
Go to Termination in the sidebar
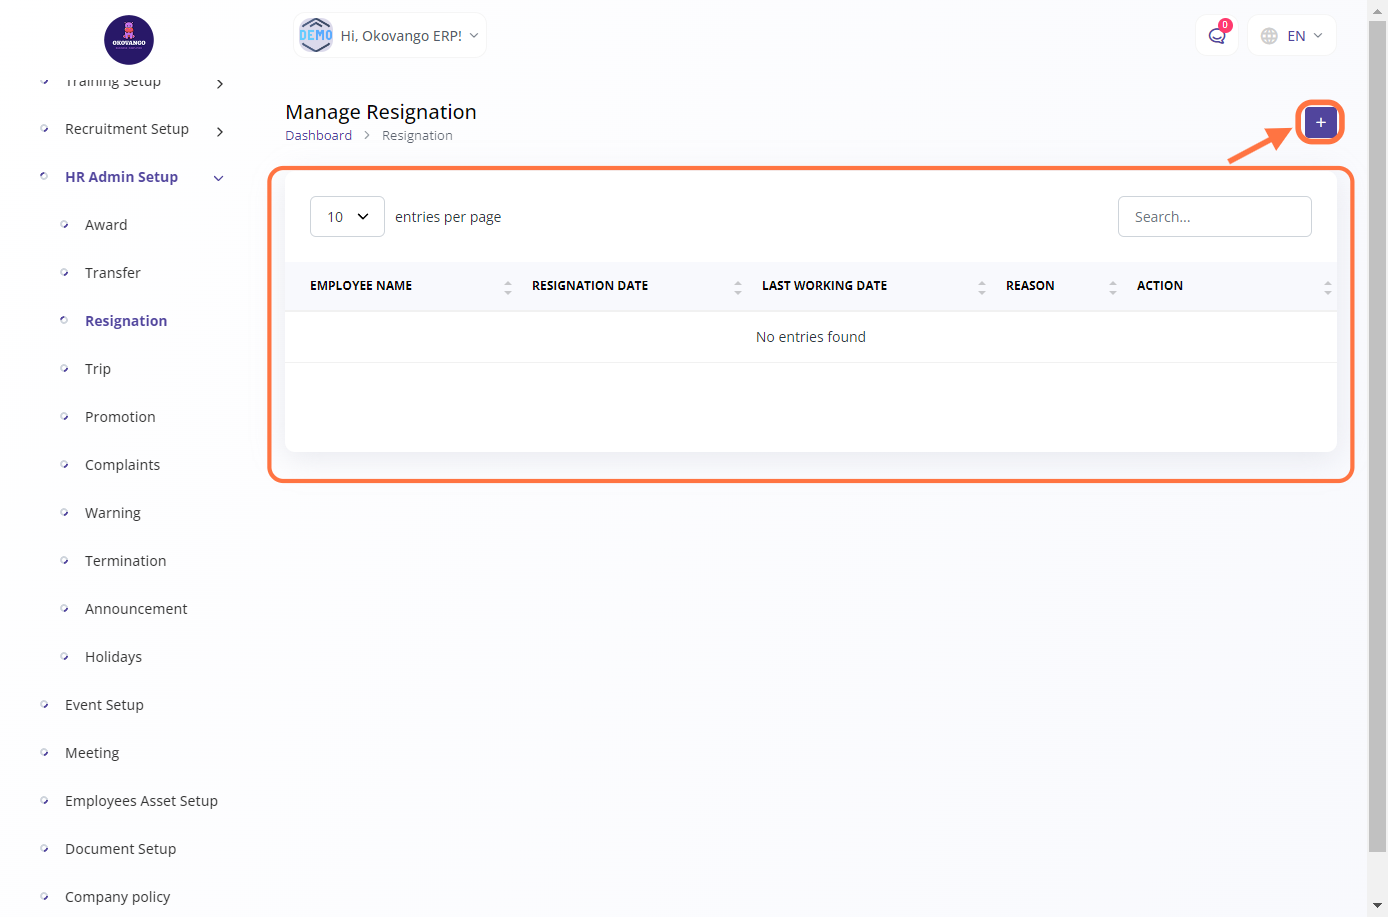coord(125,561)
